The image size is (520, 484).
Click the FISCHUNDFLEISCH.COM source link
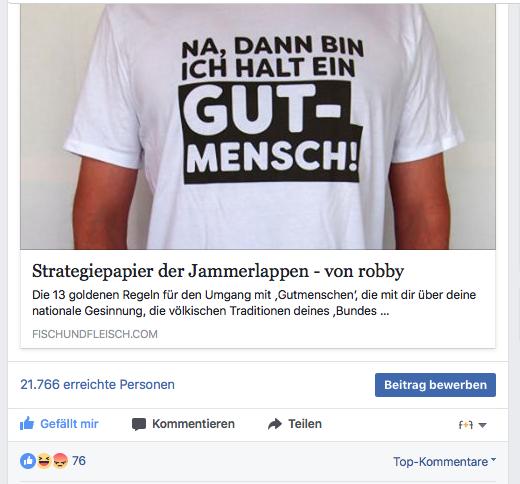95,334
